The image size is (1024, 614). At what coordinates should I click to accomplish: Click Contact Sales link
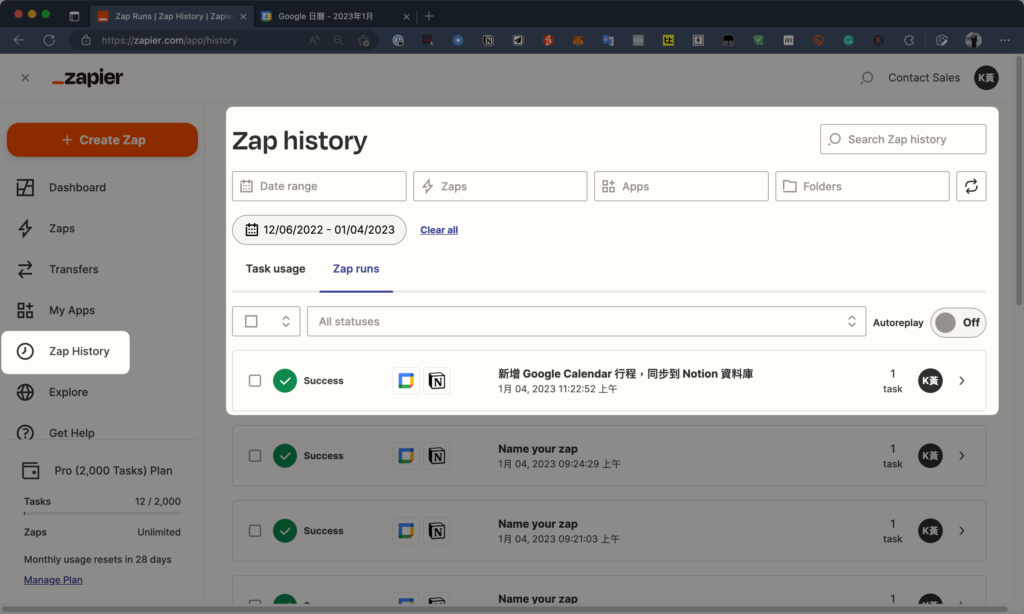tap(923, 78)
